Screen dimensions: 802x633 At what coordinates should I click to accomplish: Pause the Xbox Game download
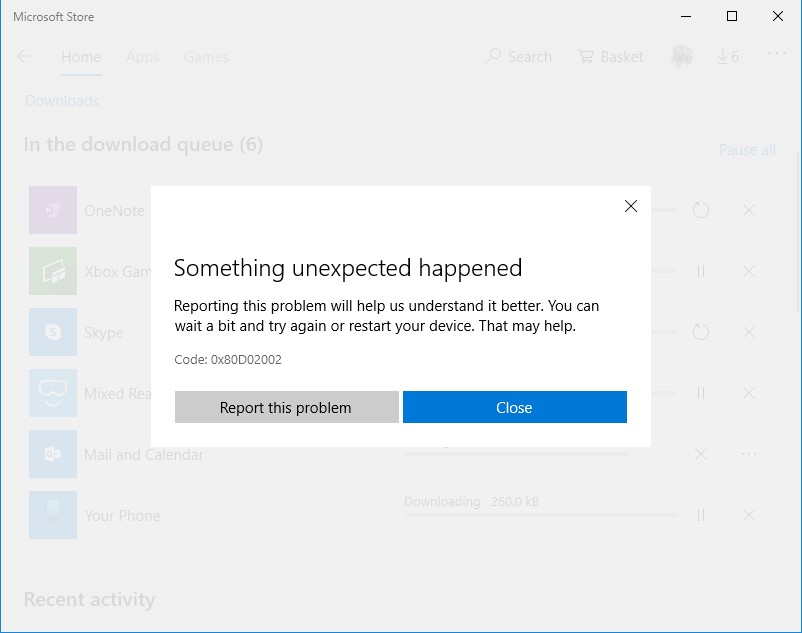[701, 271]
